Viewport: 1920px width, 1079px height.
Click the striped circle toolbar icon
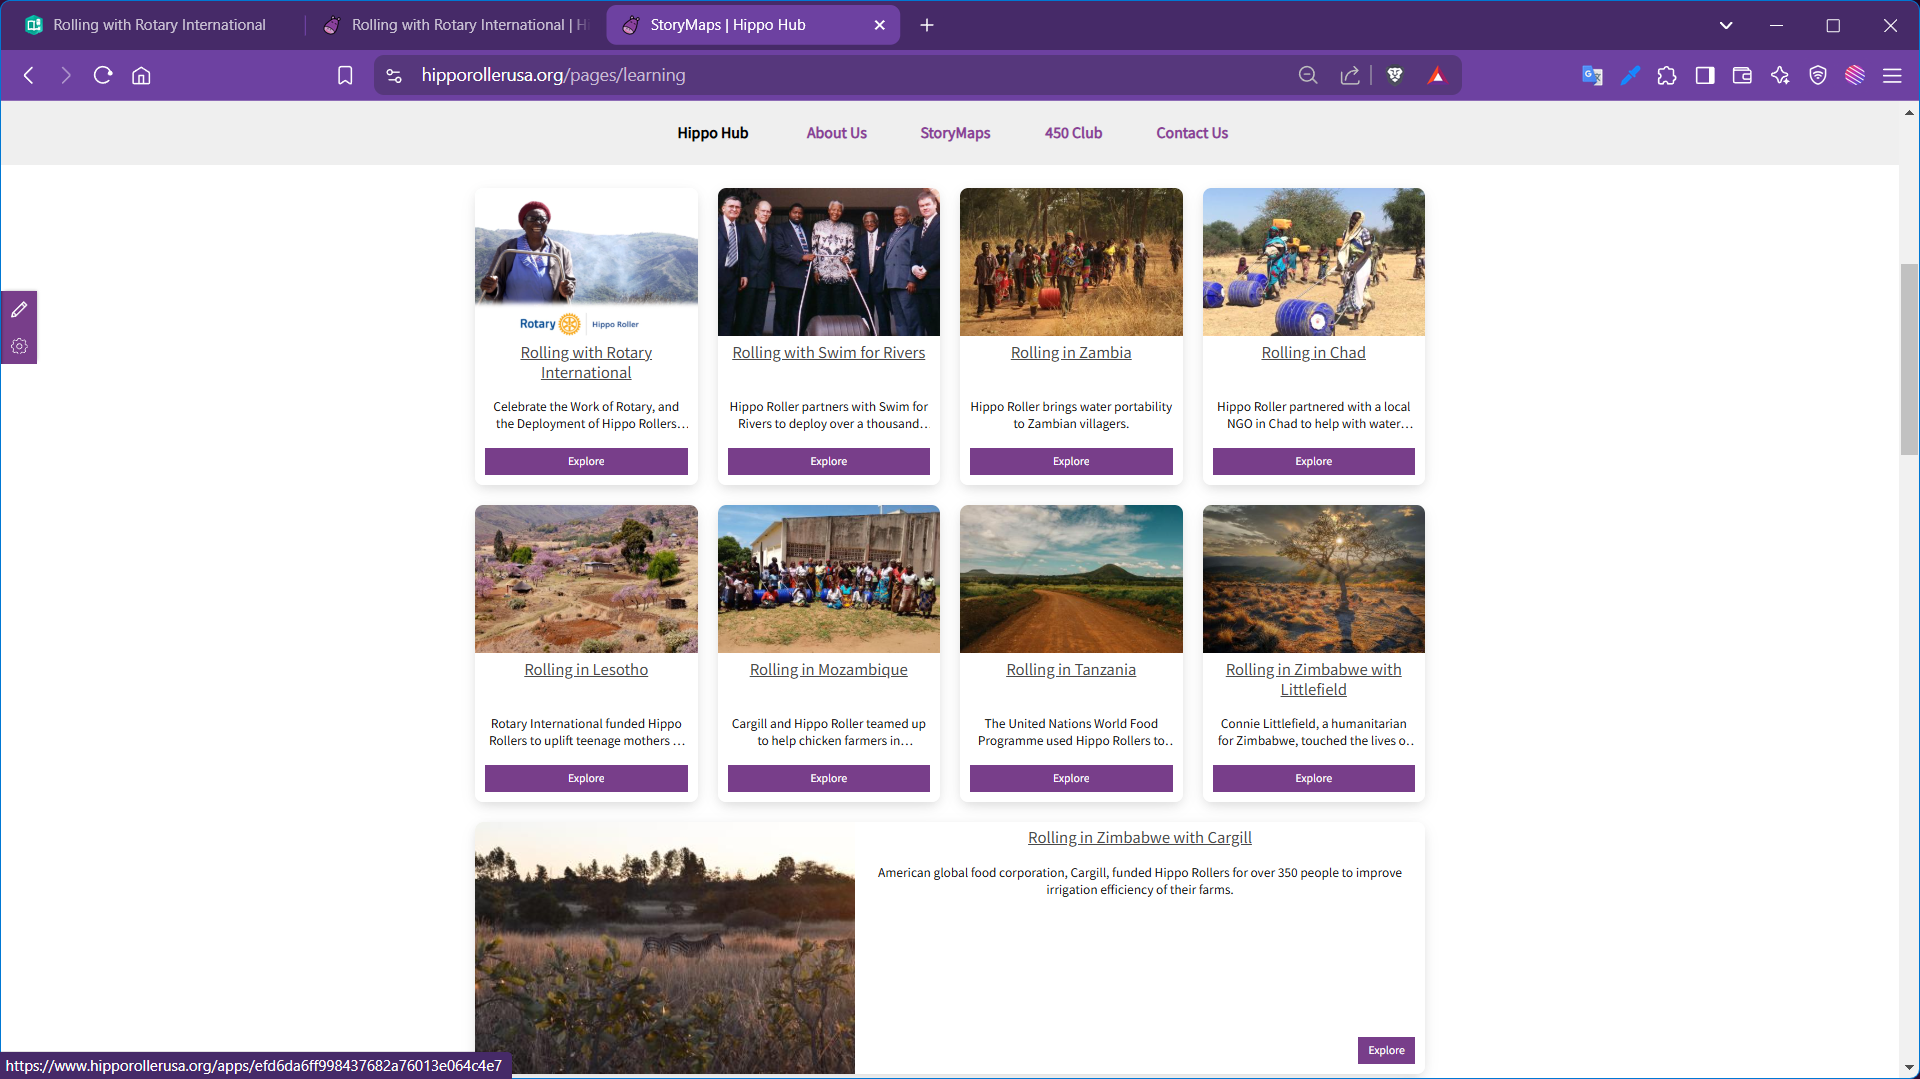pos(1855,75)
